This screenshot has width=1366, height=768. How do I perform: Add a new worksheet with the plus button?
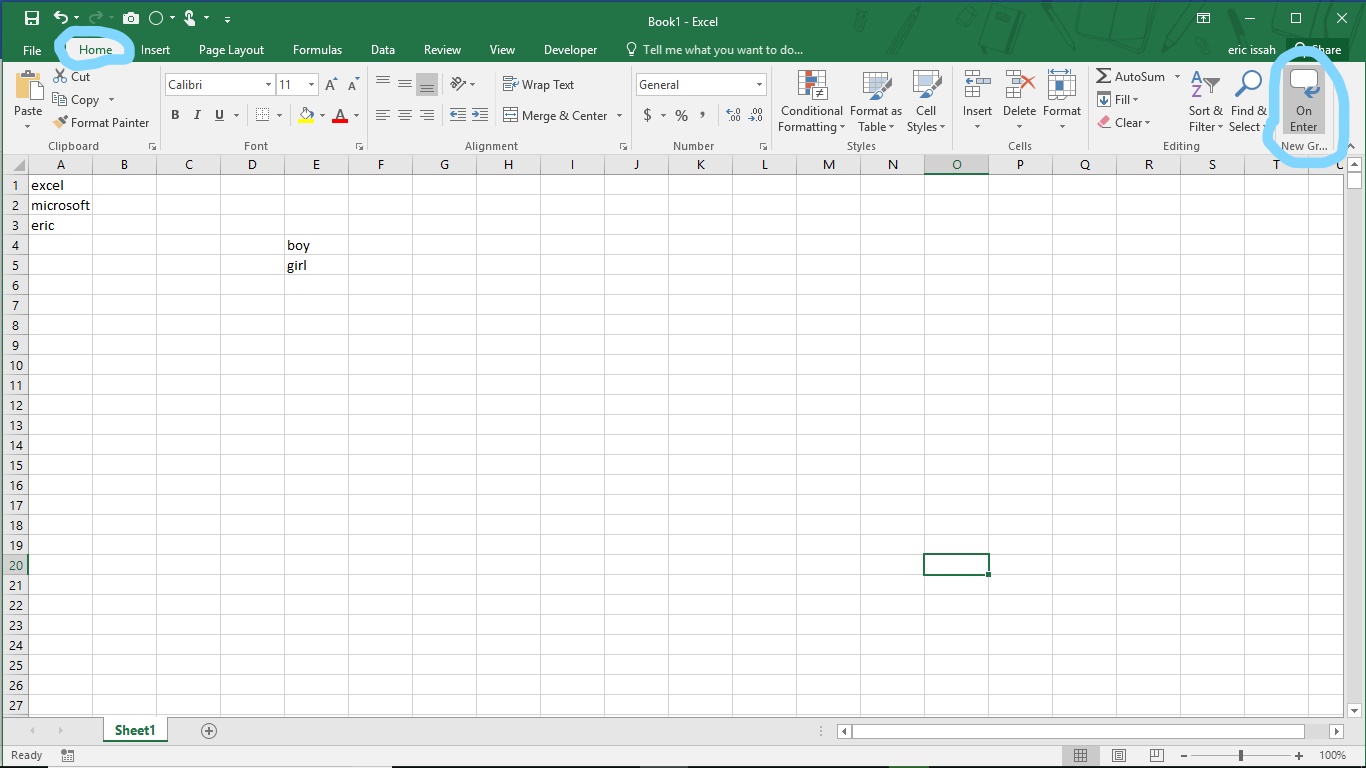point(208,730)
